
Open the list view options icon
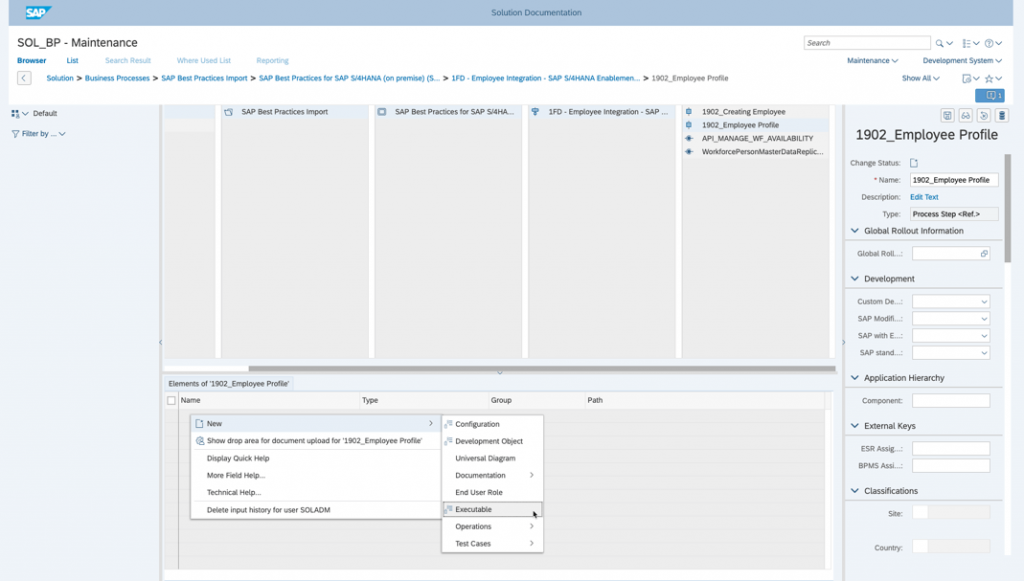pyautogui.click(x=967, y=43)
